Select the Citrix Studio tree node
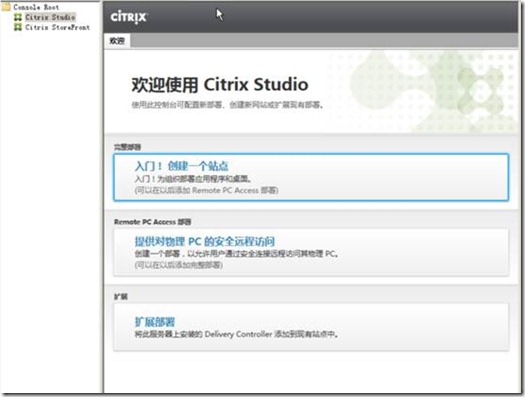Viewport: 525px width, 397px height. 50,17
